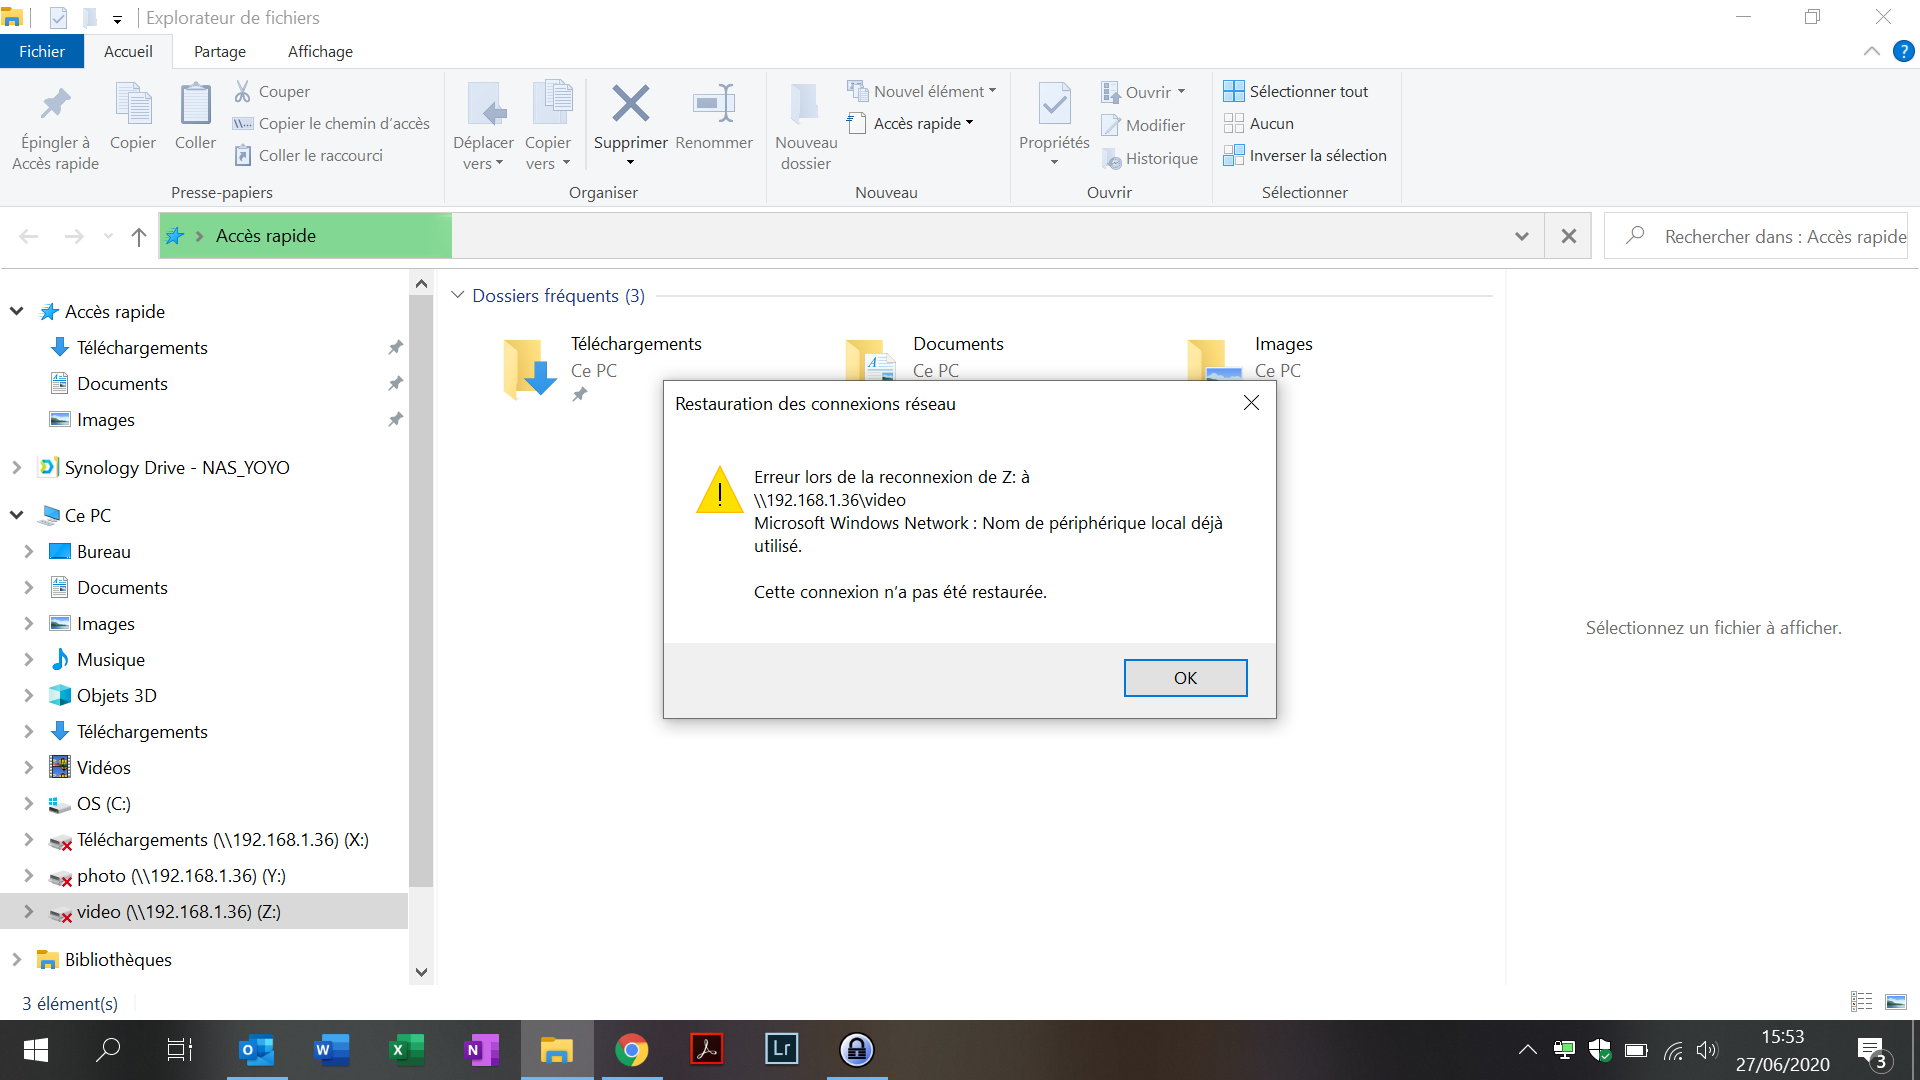Click OK in the network restore dialog

coord(1185,678)
